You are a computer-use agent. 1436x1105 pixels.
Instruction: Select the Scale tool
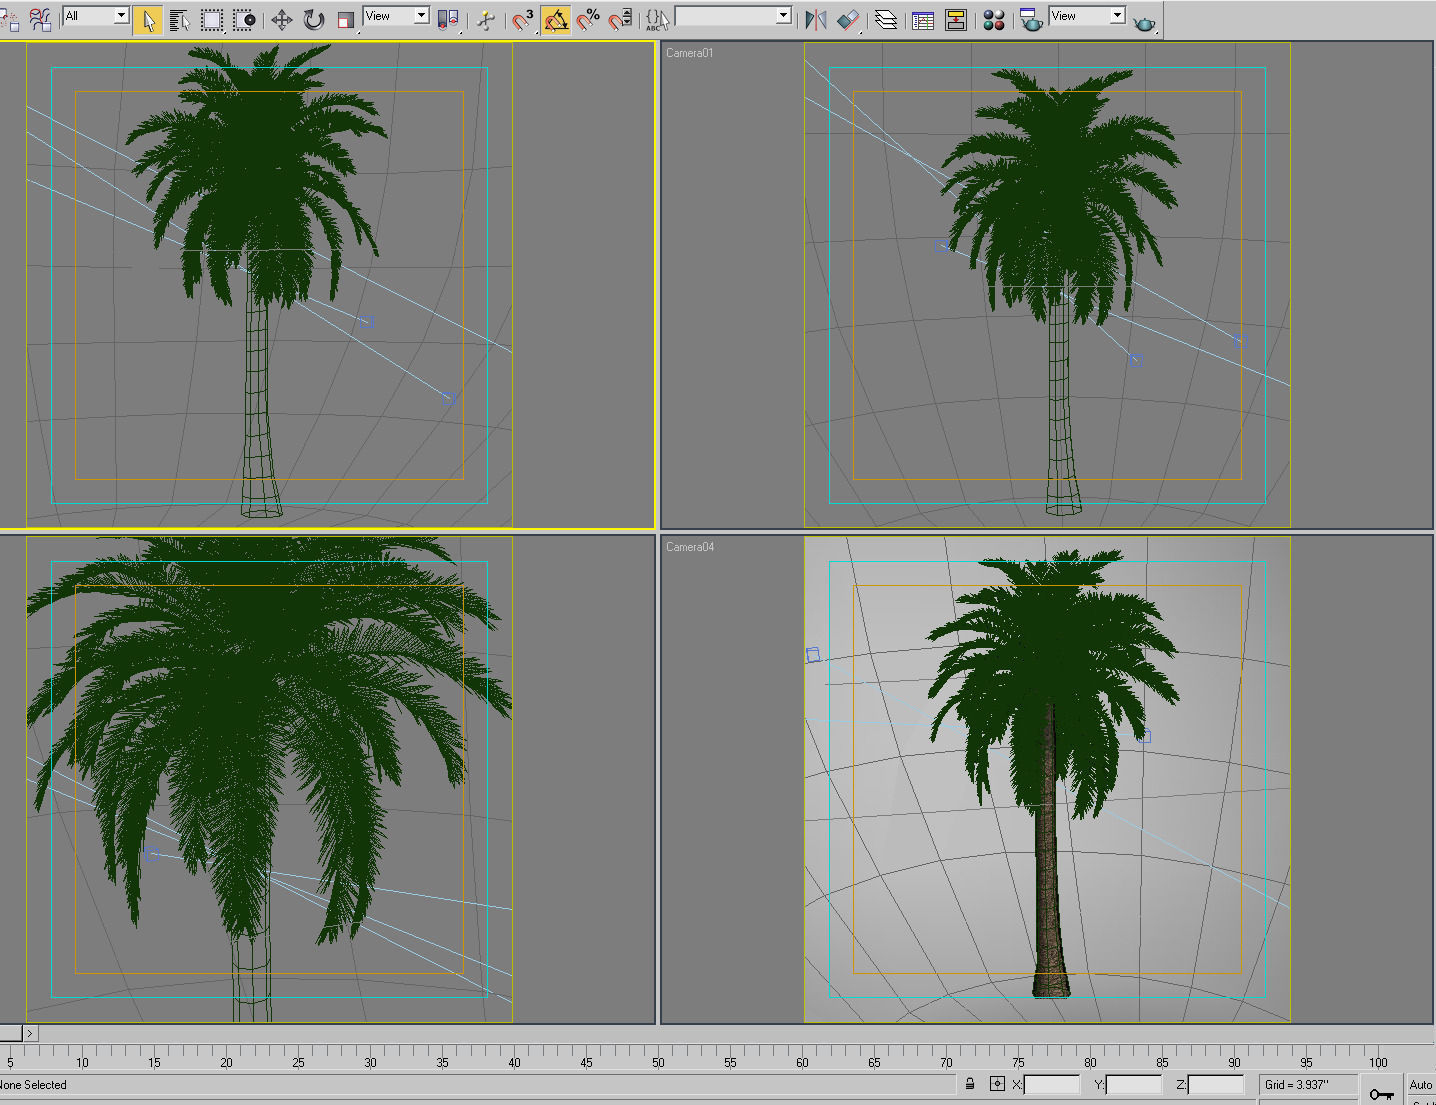coord(346,20)
